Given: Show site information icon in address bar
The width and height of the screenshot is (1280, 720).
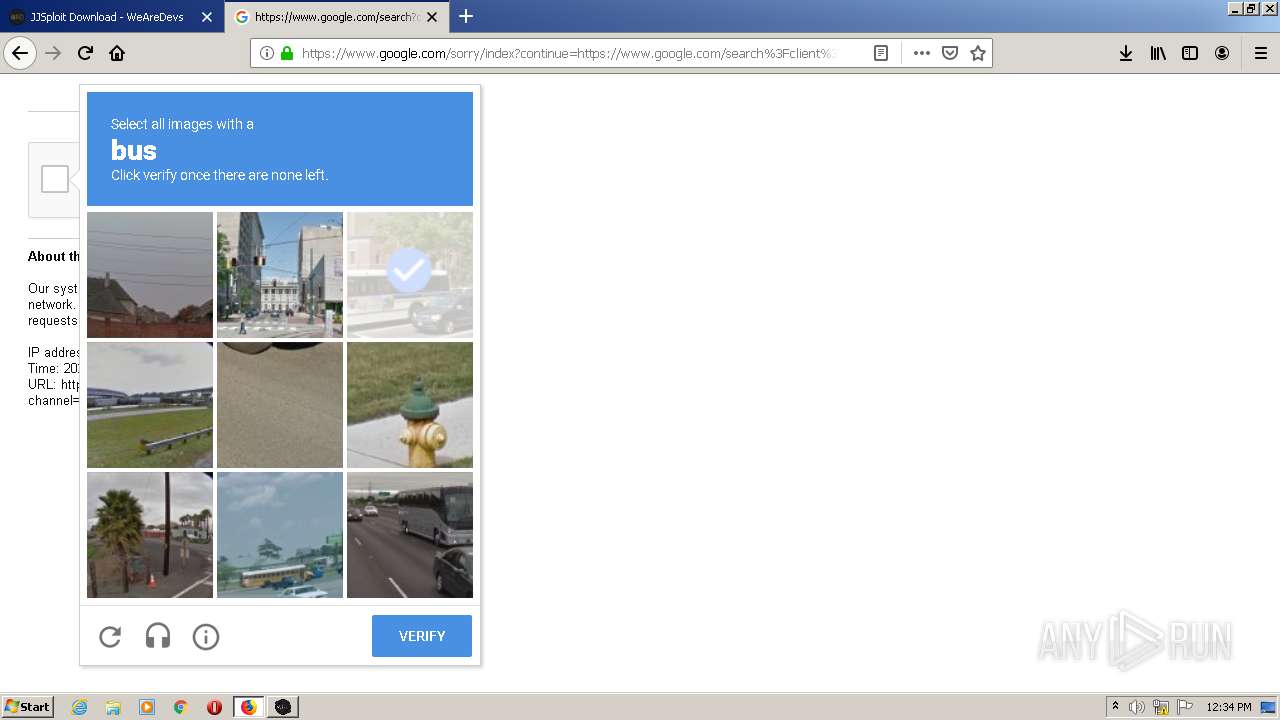Looking at the screenshot, I should 267,53.
